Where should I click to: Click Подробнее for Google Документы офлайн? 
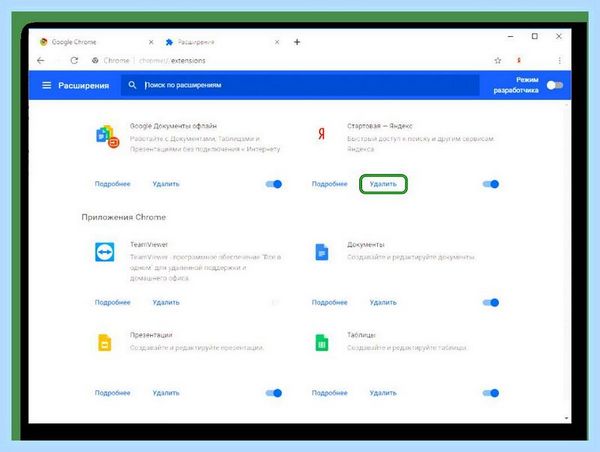(112, 184)
